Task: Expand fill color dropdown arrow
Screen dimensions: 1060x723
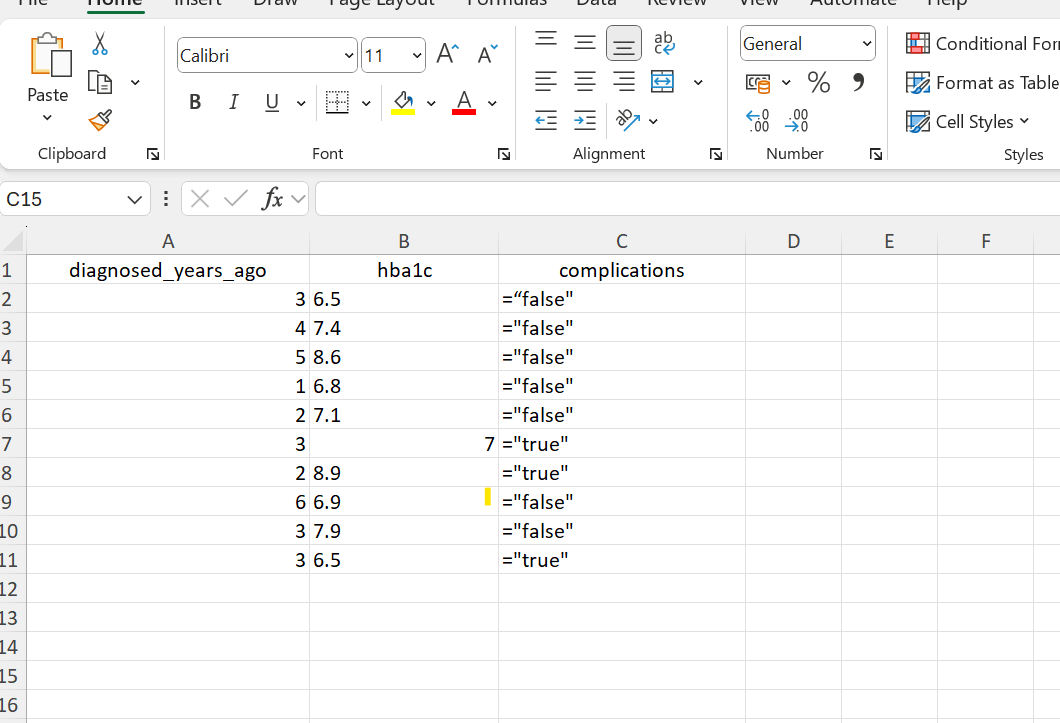Action: click(x=431, y=103)
